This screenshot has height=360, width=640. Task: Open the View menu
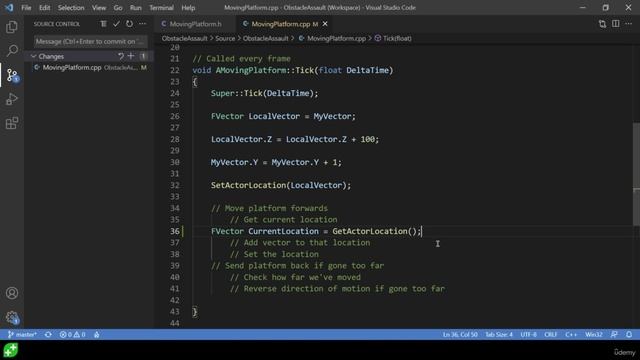[x=98, y=8]
